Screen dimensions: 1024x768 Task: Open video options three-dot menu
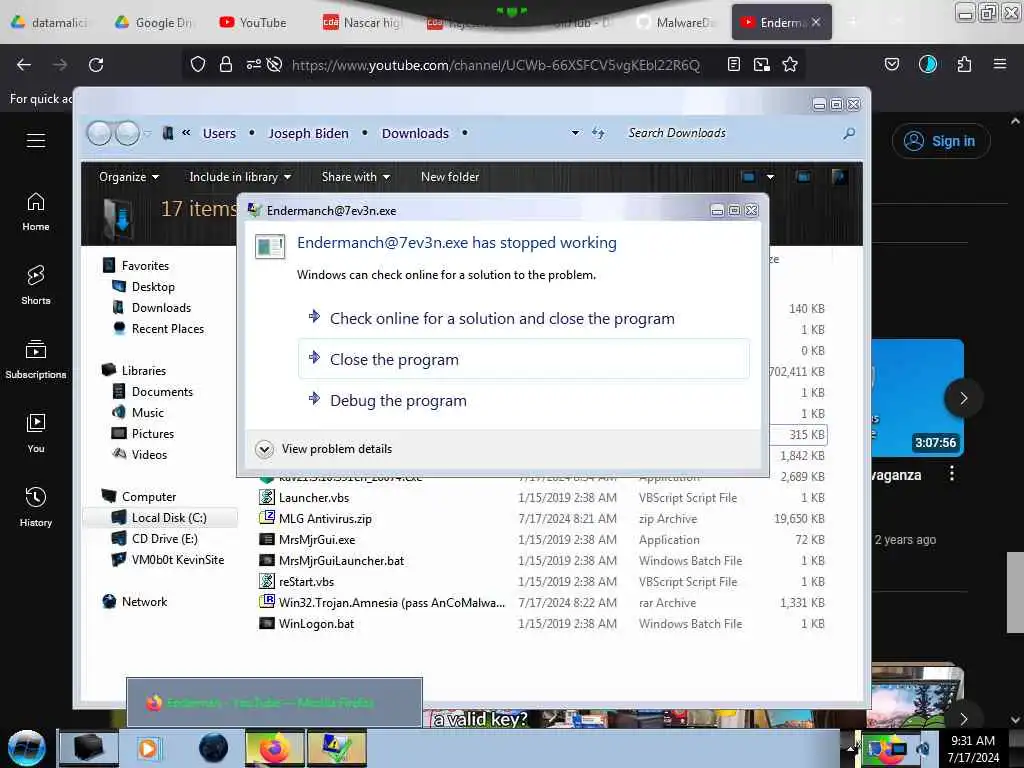(x=952, y=473)
